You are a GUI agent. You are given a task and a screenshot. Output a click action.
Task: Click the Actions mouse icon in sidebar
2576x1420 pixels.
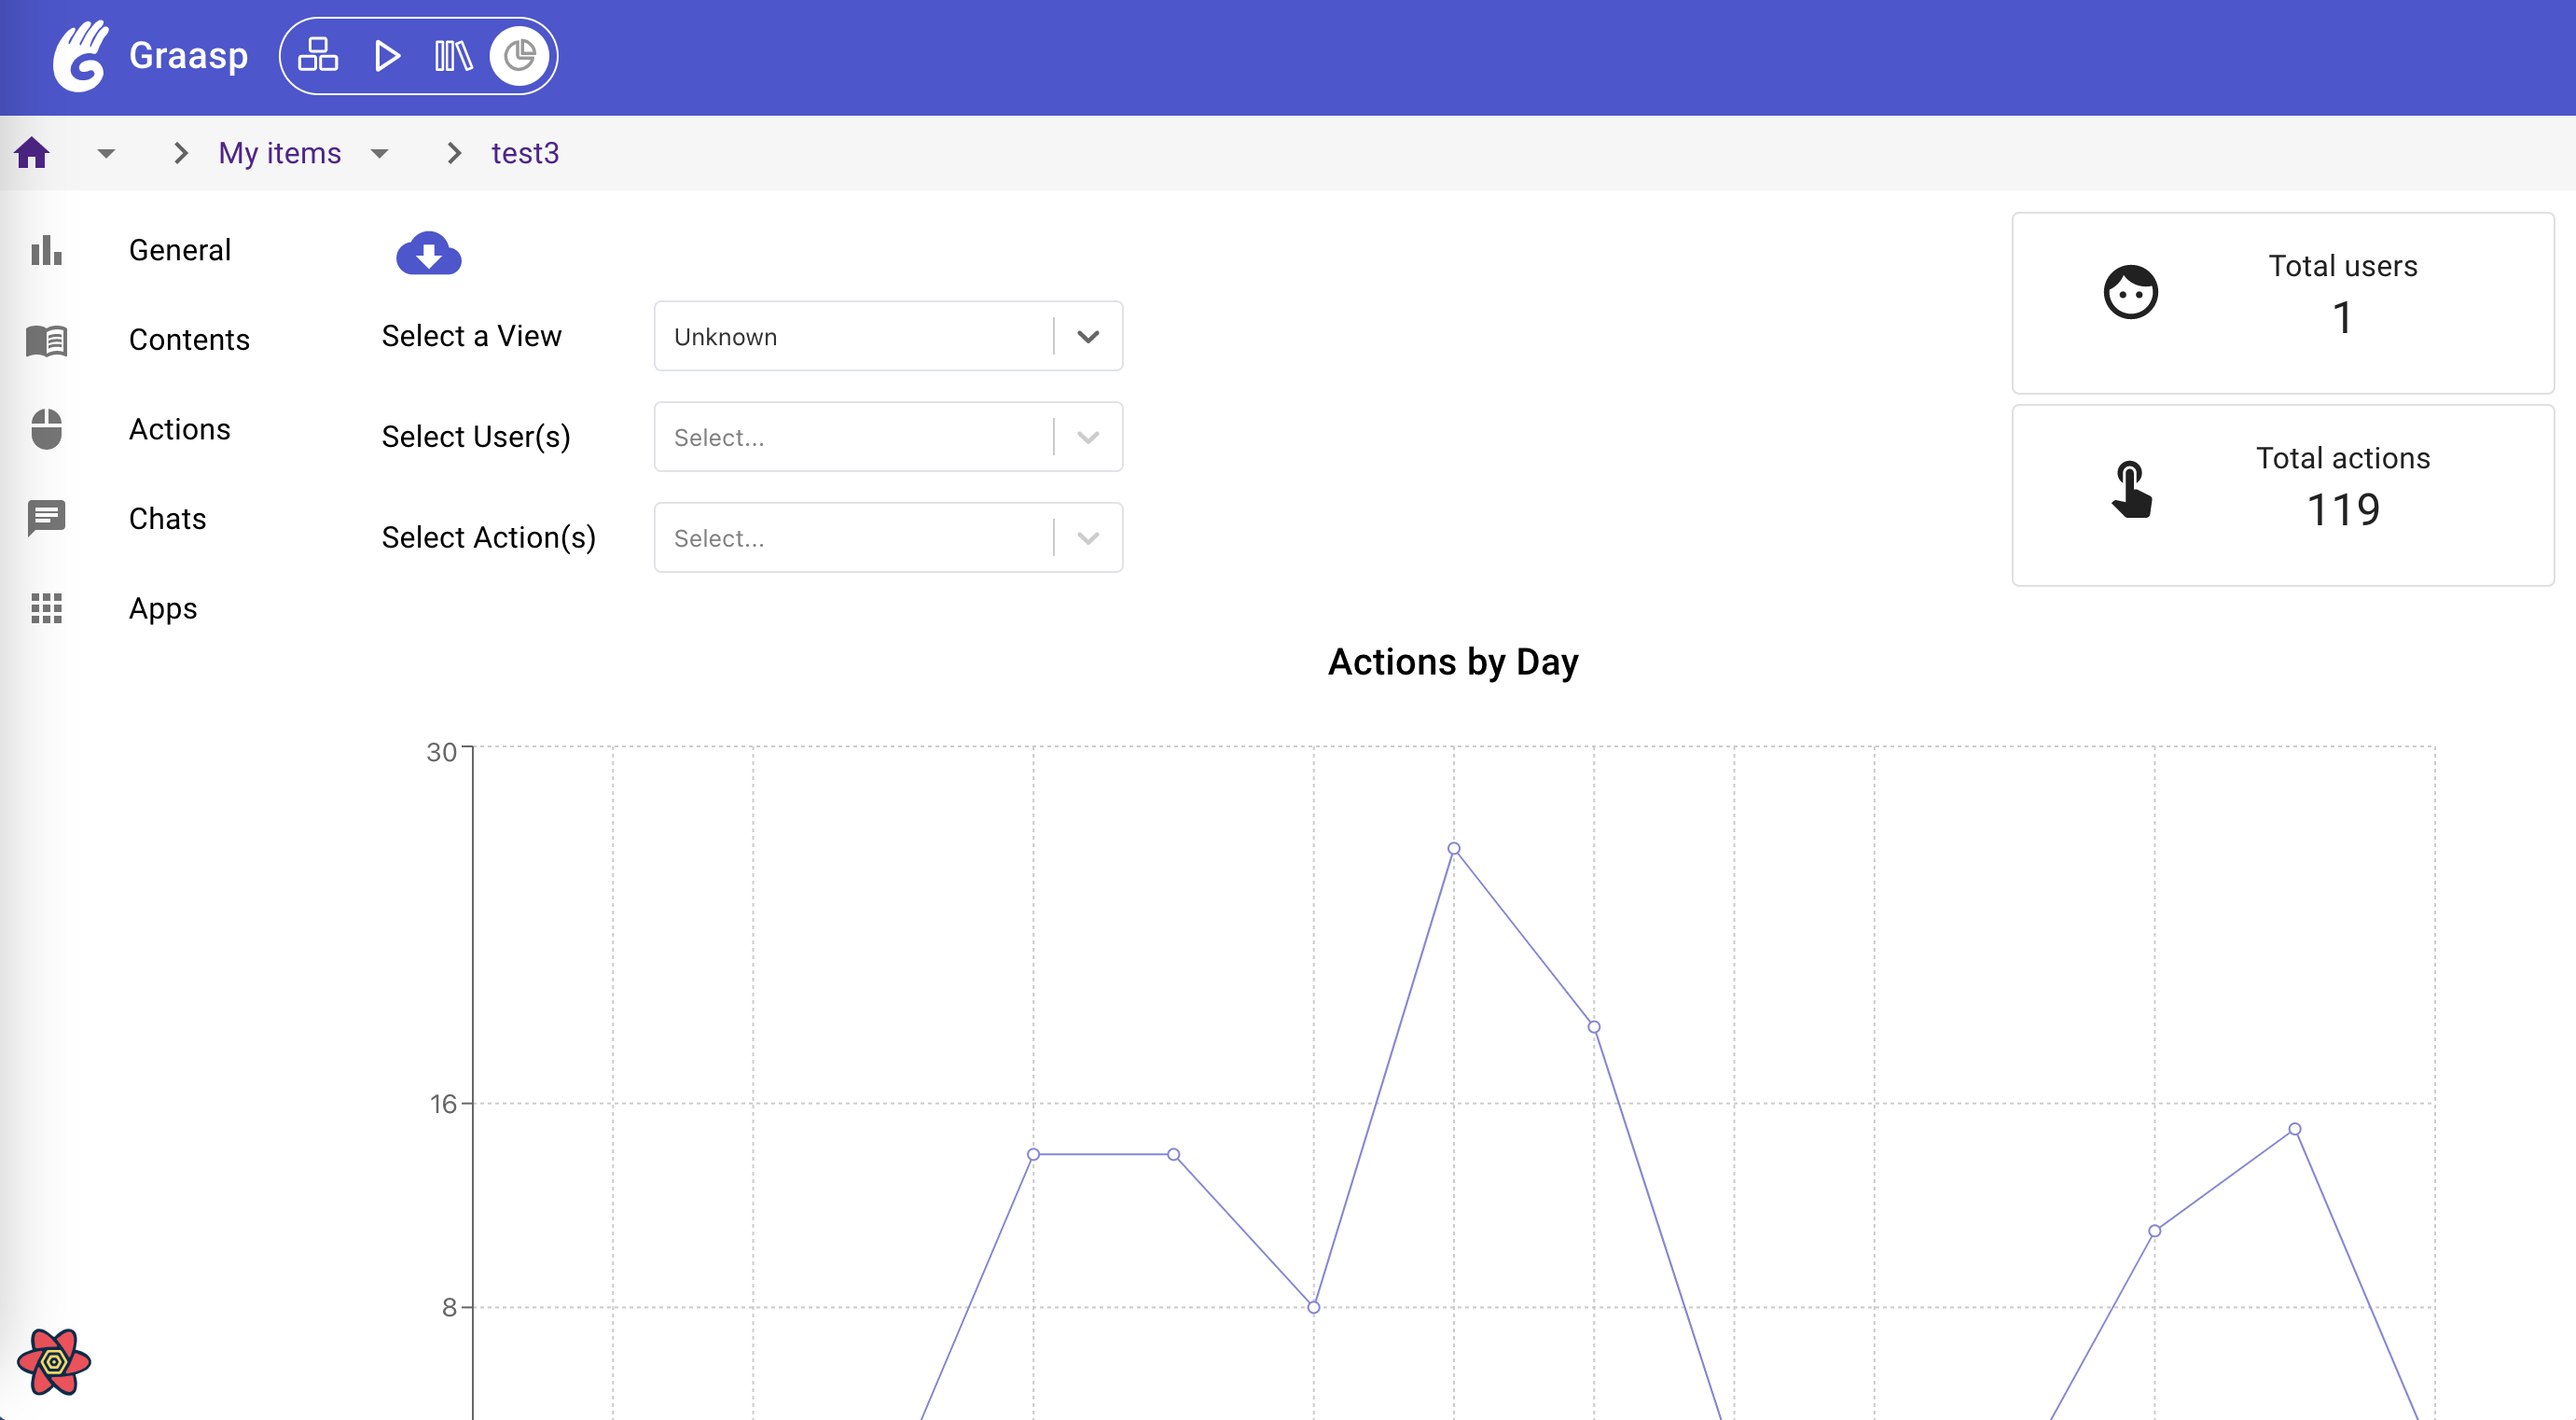(46, 429)
